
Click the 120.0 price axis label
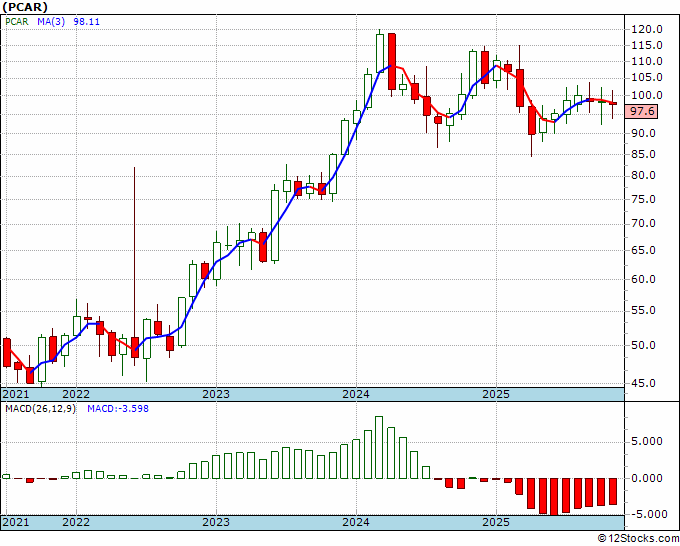pos(647,29)
